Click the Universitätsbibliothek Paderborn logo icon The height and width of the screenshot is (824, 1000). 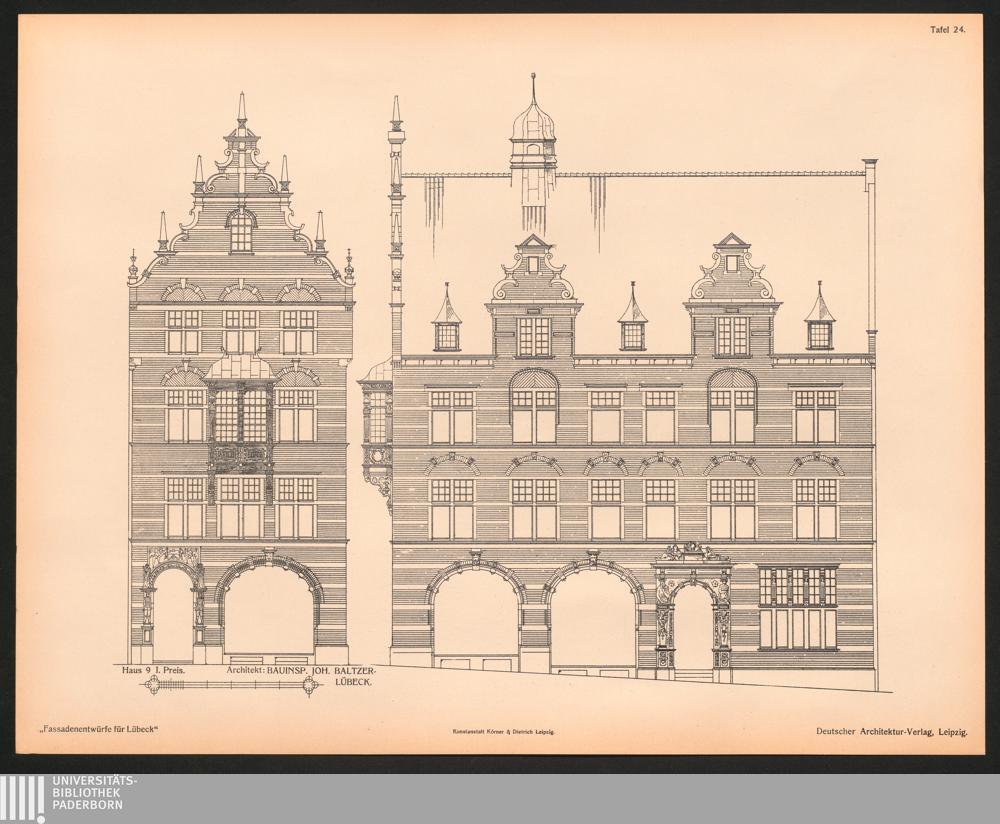click(x=22, y=798)
